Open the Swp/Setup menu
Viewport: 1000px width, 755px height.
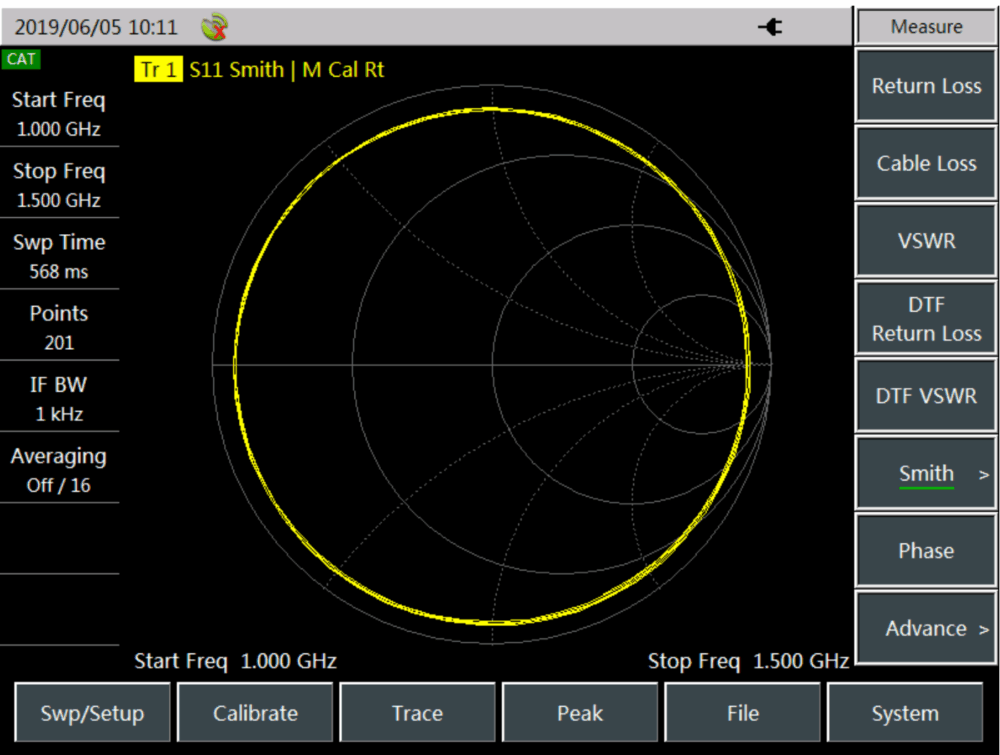pyautogui.click(x=92, y=713)
